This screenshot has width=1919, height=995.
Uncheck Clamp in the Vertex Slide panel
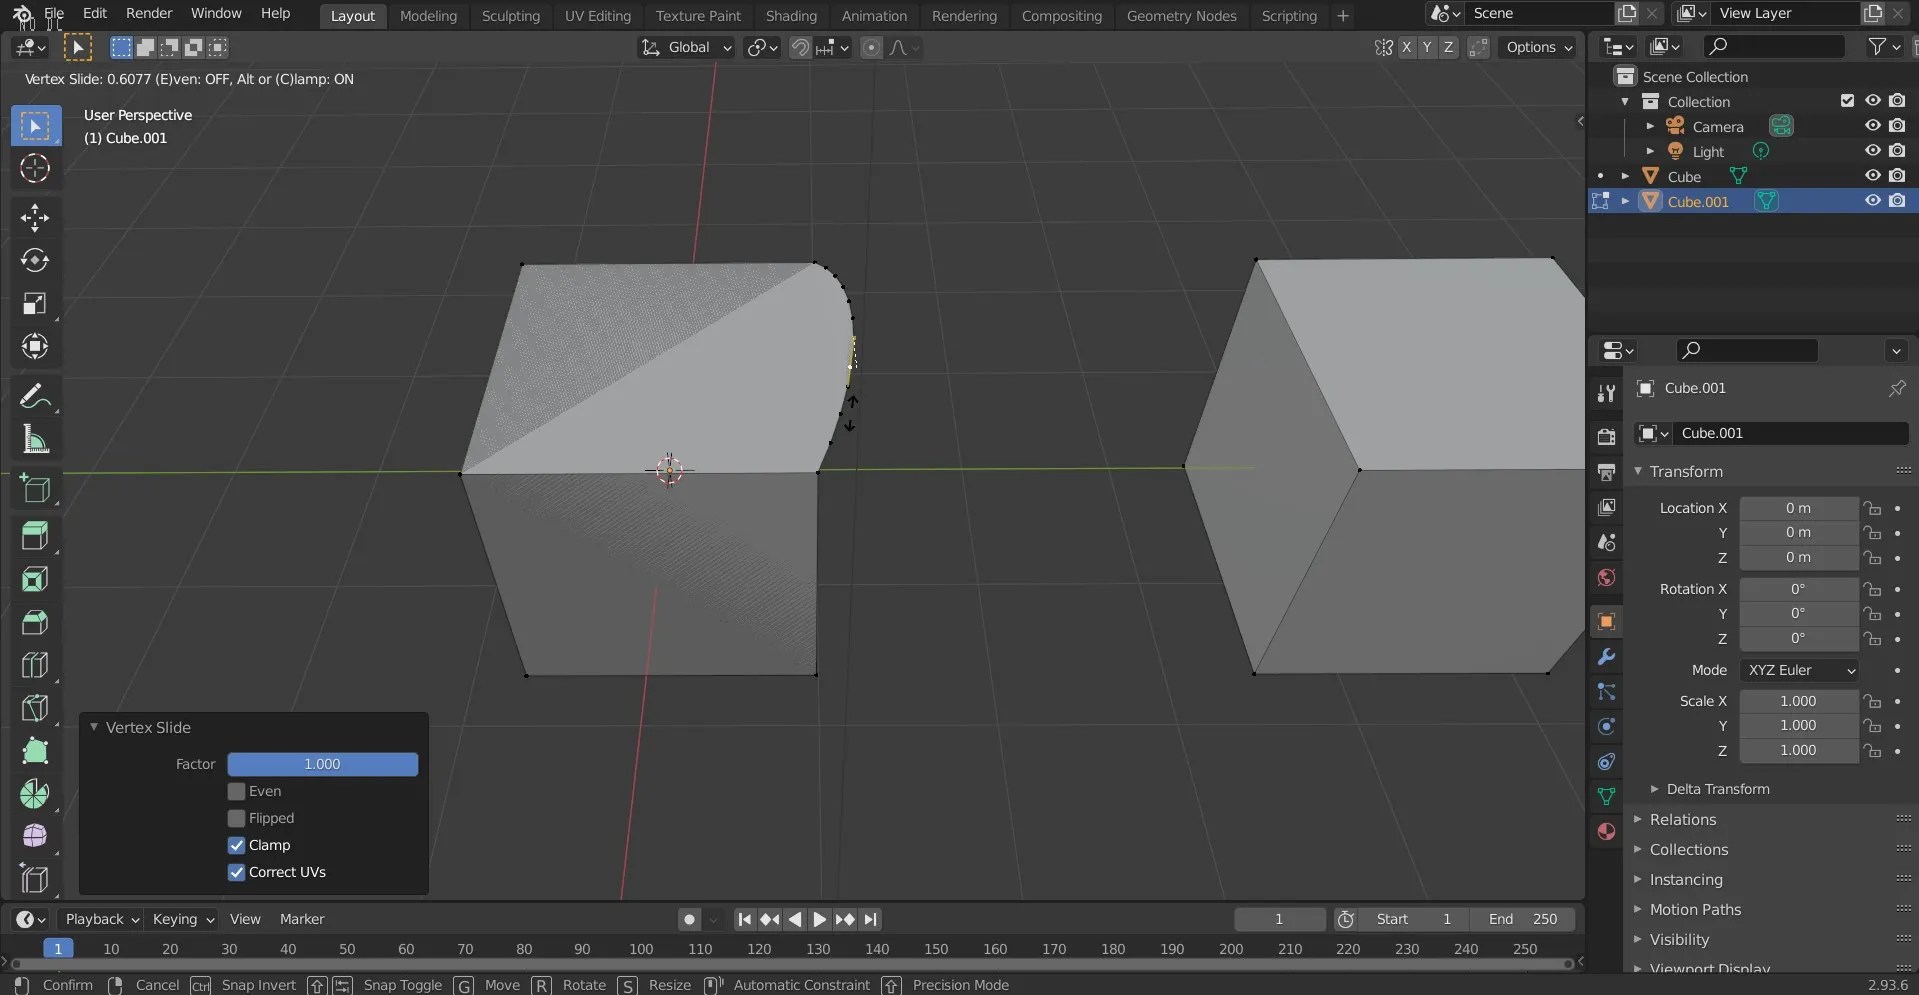point(236,845)
